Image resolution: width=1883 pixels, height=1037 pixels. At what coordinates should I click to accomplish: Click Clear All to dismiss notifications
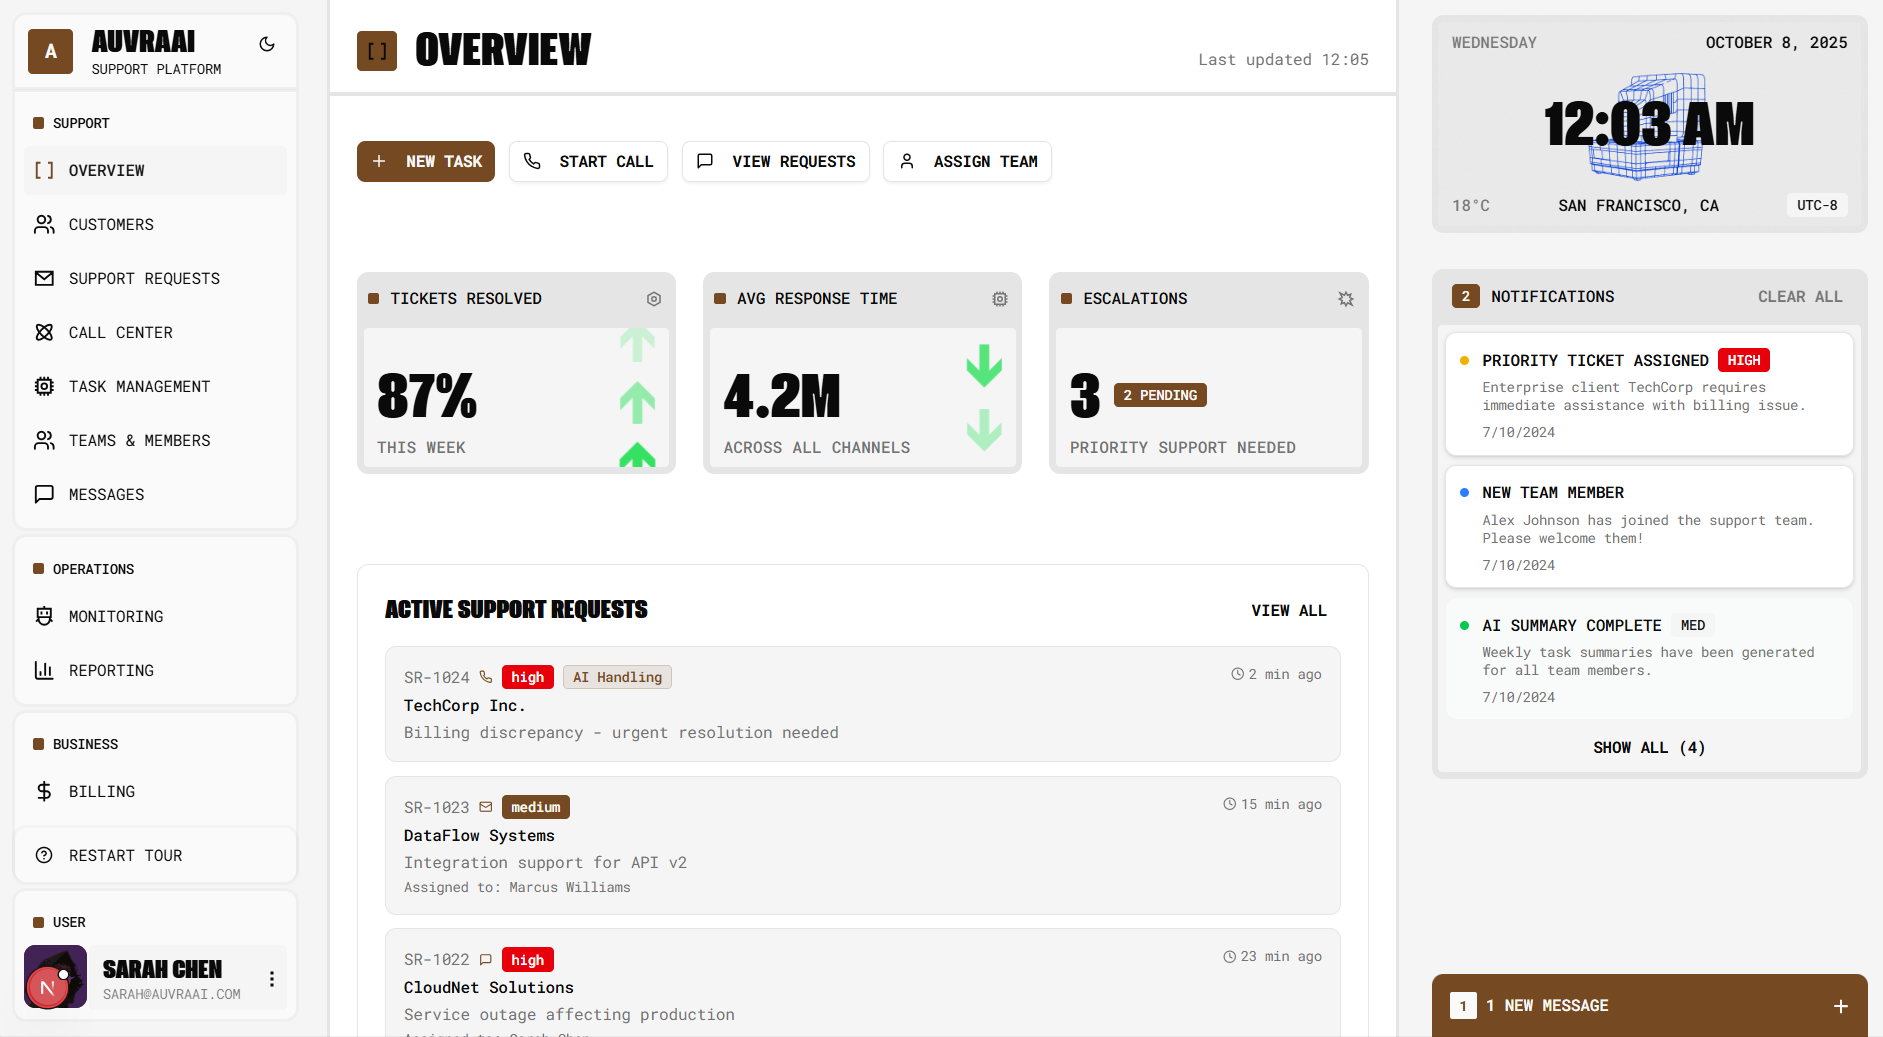click(x=1800, y=296)
